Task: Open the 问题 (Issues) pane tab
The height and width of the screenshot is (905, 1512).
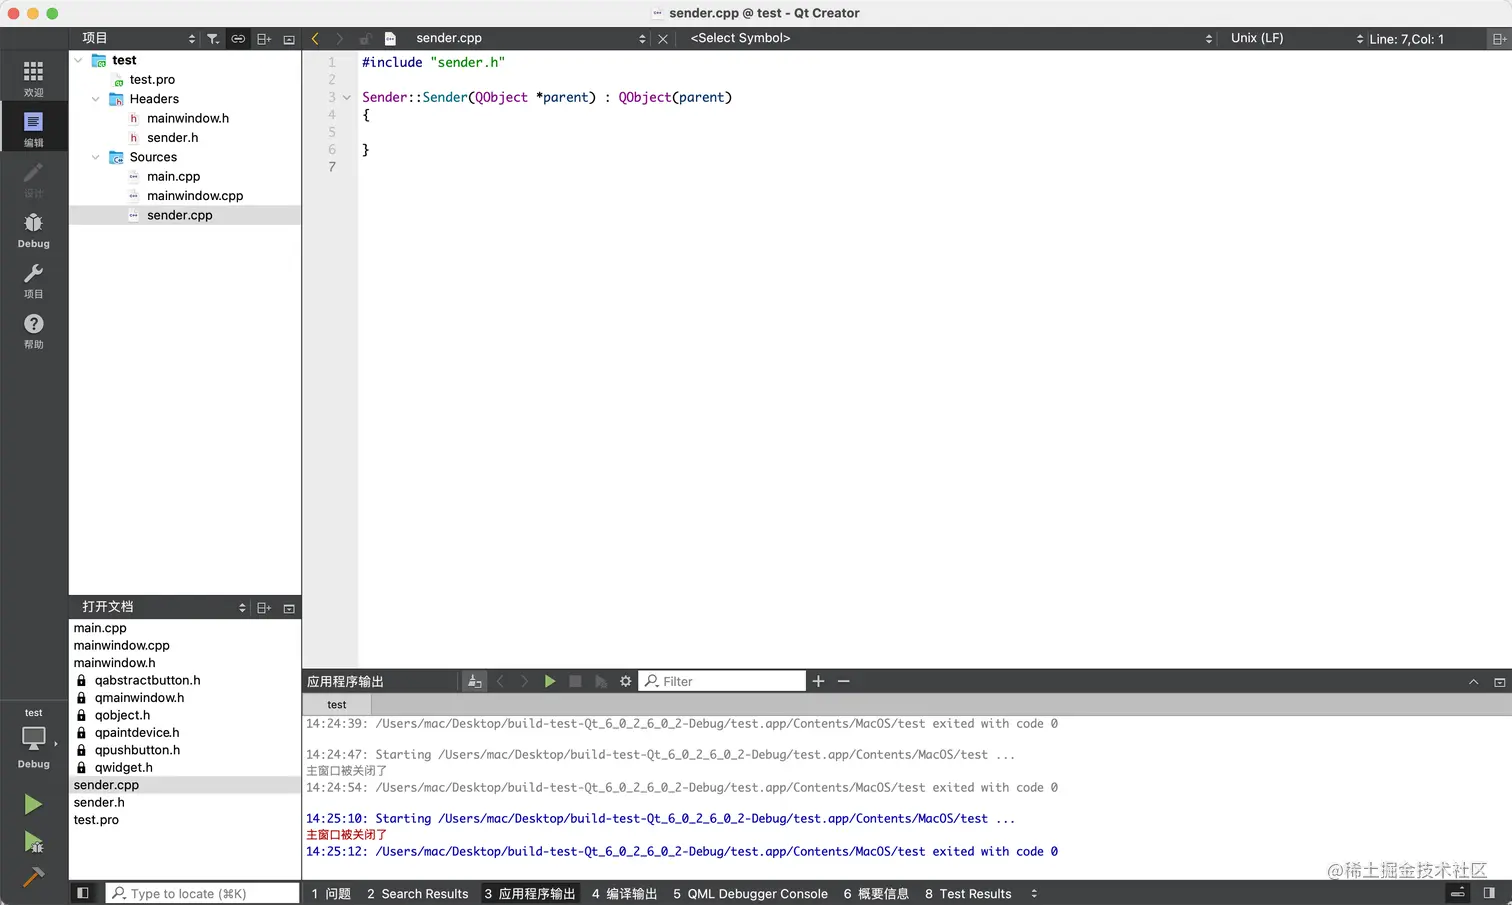Action: (x=331, y=893)
